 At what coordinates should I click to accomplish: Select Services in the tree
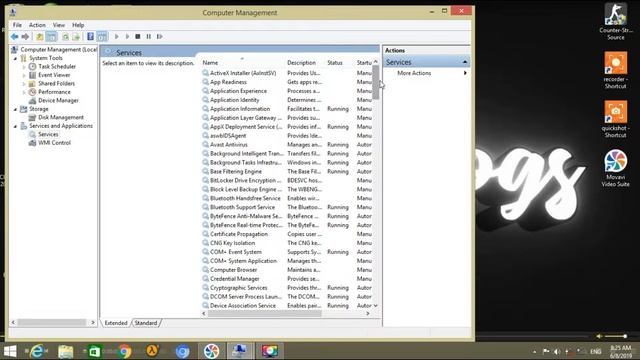(48, 134)
